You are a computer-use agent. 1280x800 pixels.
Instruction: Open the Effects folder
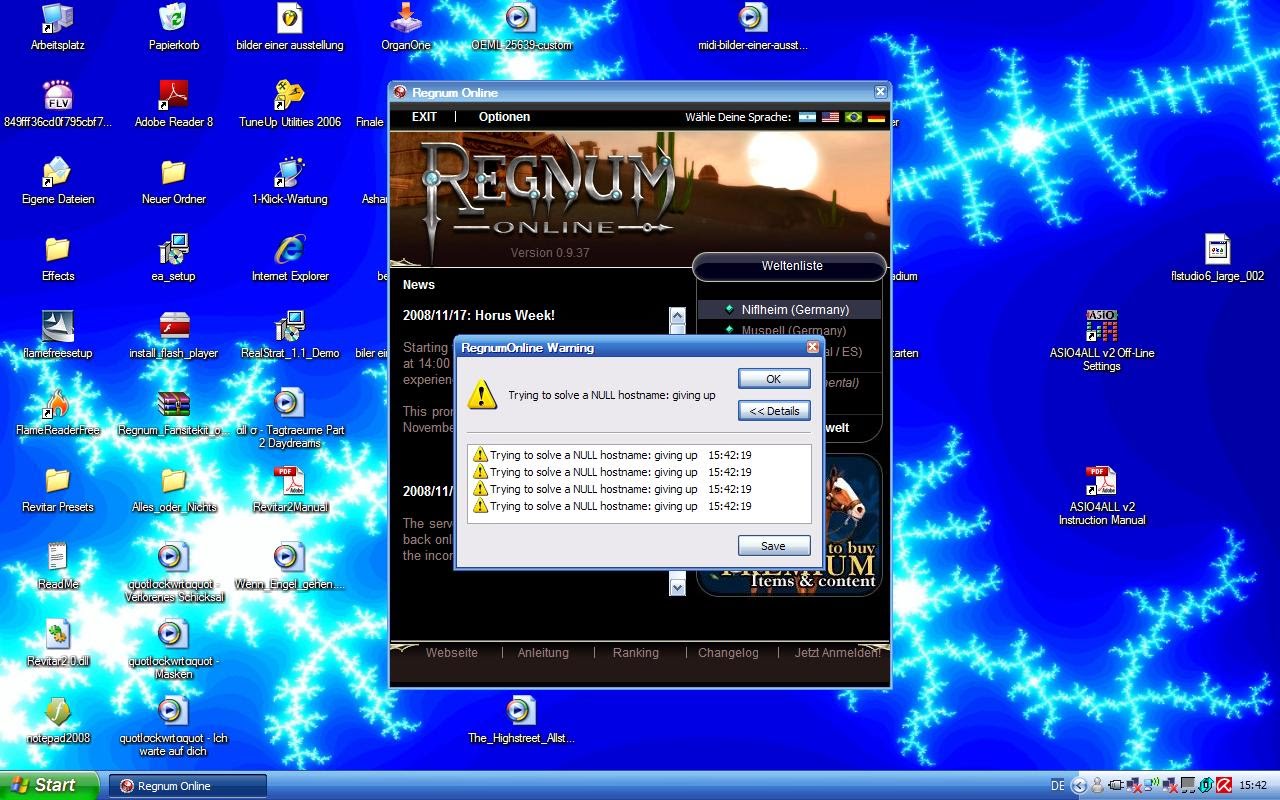(58, 260)
